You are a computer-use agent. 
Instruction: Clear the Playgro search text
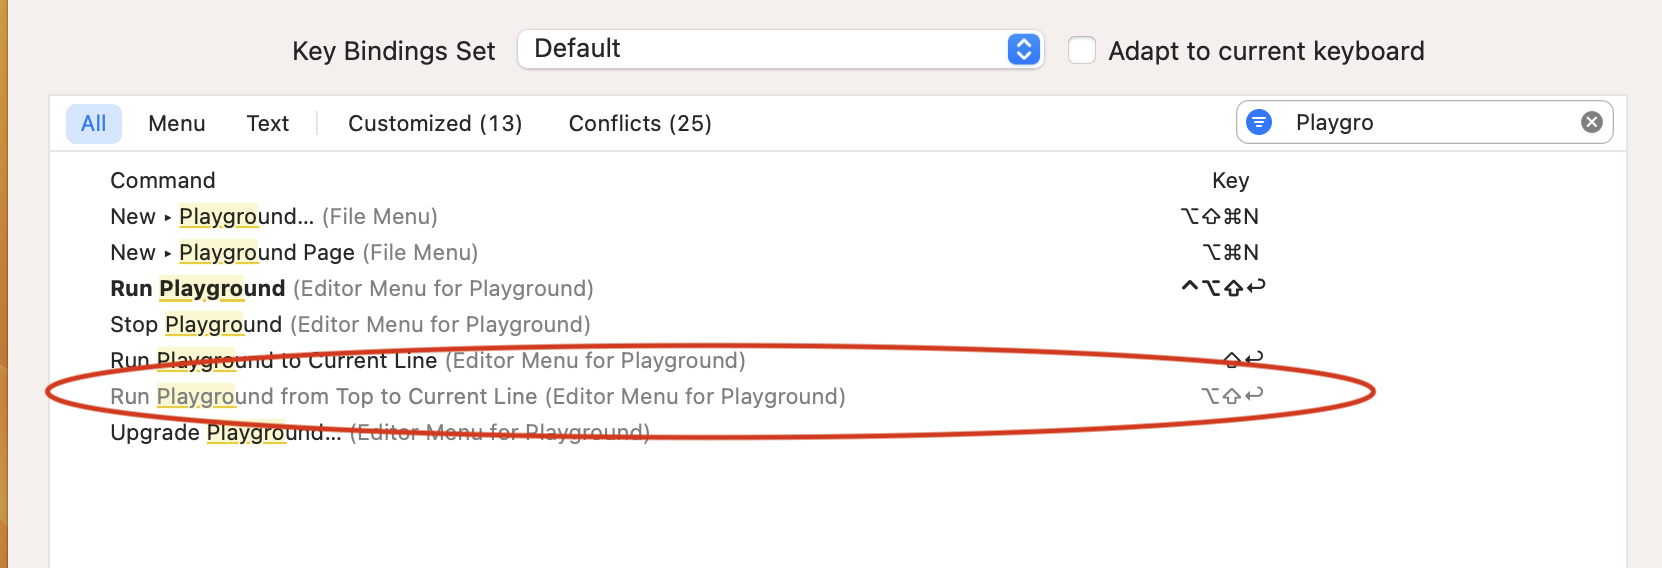point(1591,122)
